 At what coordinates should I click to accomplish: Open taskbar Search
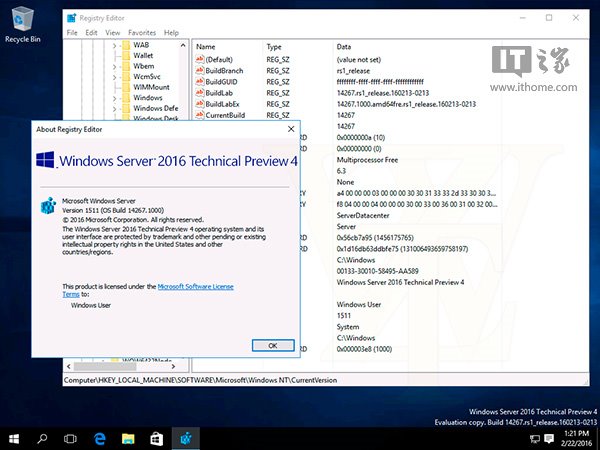pyautogui.click(x=42, y=439)
